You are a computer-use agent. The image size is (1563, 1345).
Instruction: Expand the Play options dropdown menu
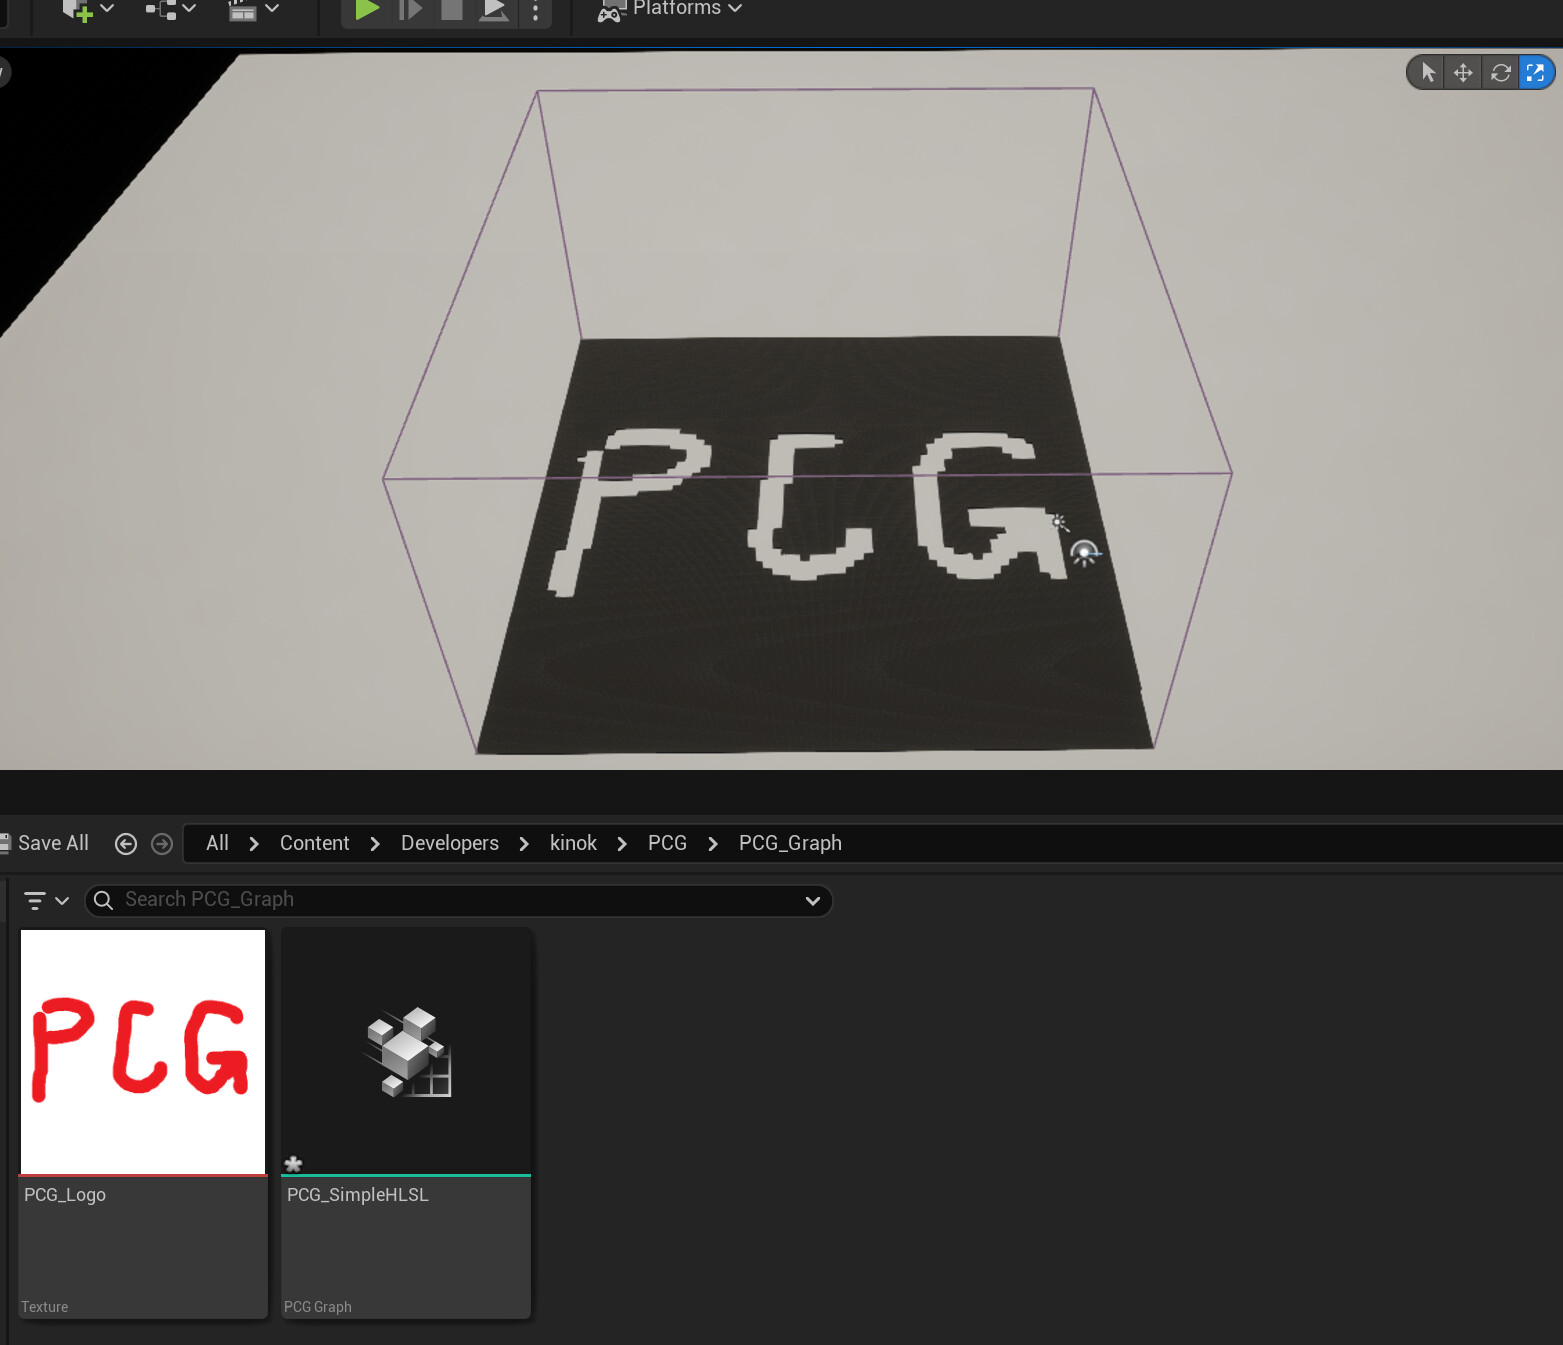536,12
